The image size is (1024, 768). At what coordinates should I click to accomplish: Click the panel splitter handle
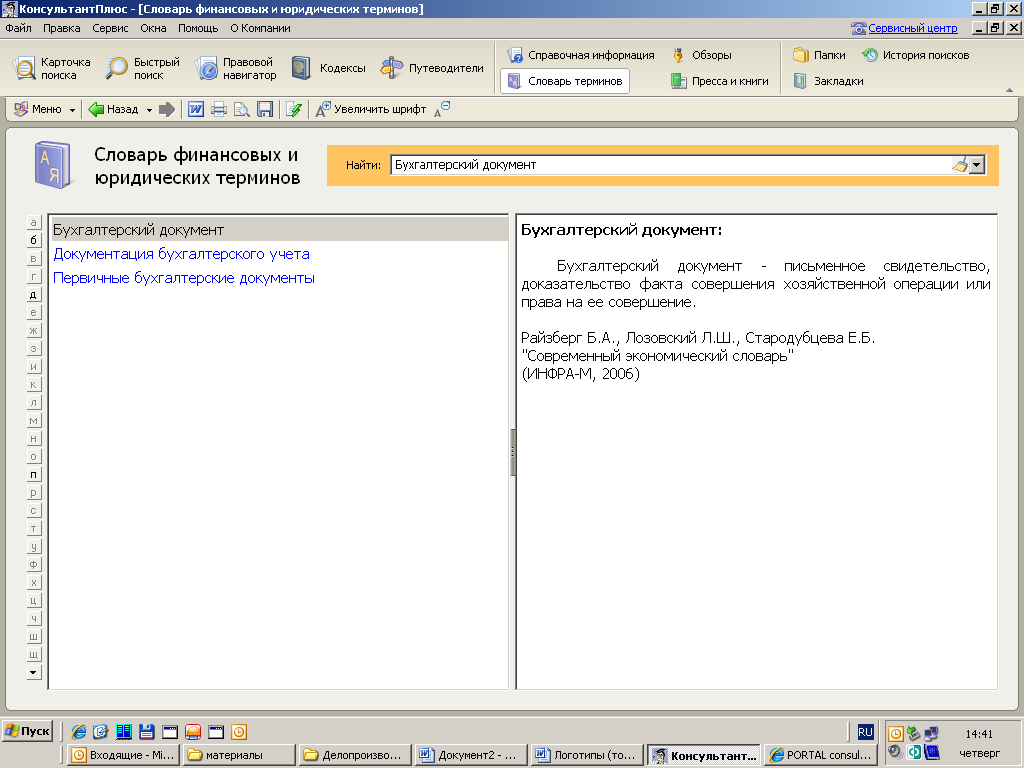tap(513, 452)
